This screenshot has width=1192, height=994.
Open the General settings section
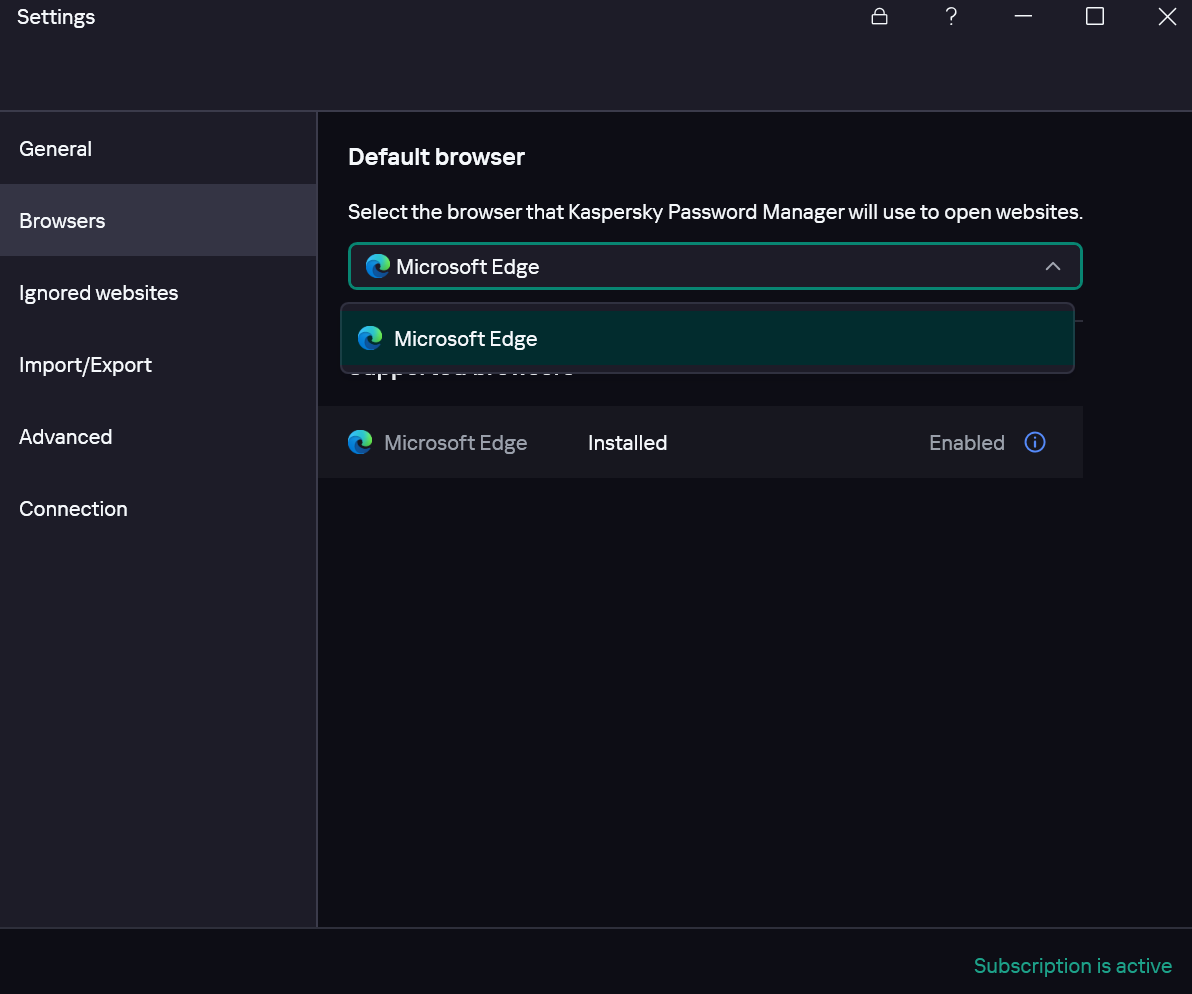pos(56,149)
